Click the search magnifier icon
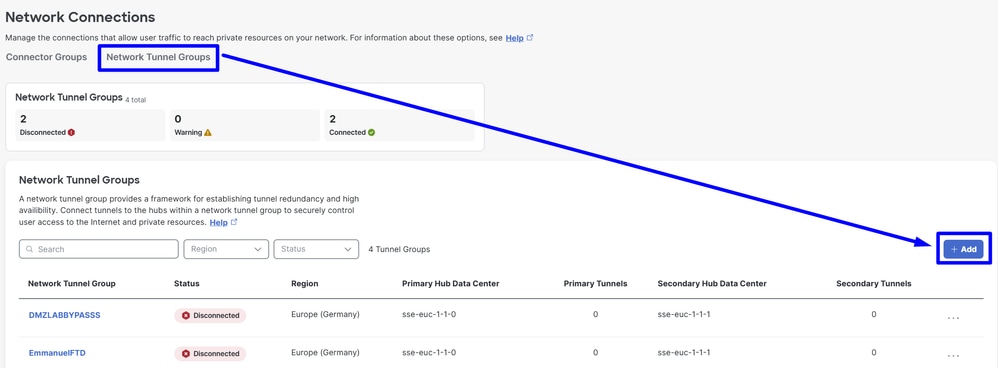998x368 pixels. (30, 250)
